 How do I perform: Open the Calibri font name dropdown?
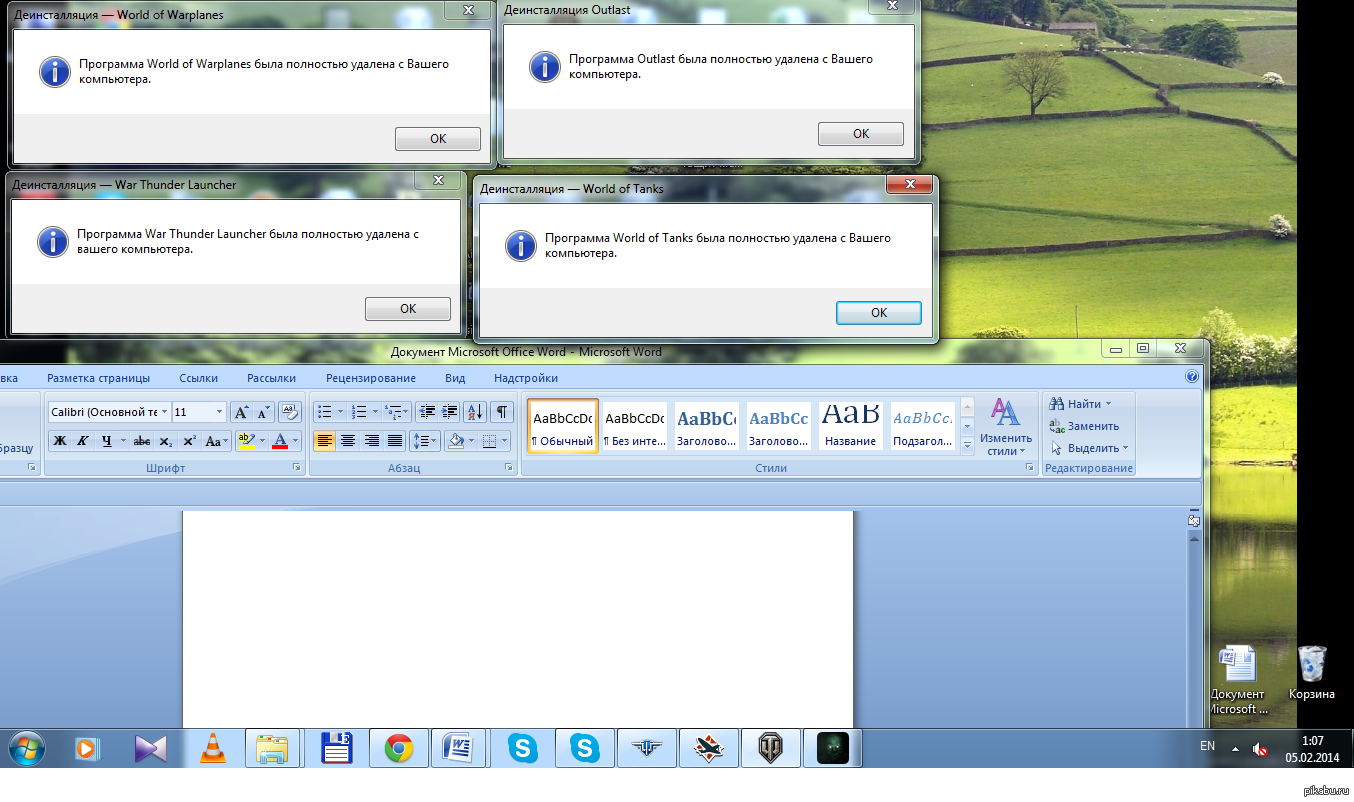click(x=163, y=412)
